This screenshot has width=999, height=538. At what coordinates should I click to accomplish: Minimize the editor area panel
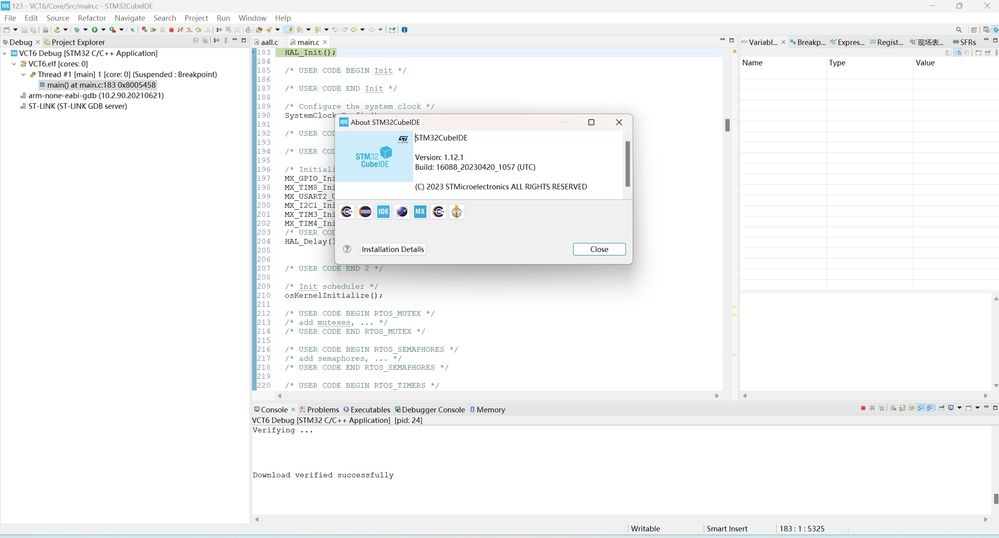point(722,40)
